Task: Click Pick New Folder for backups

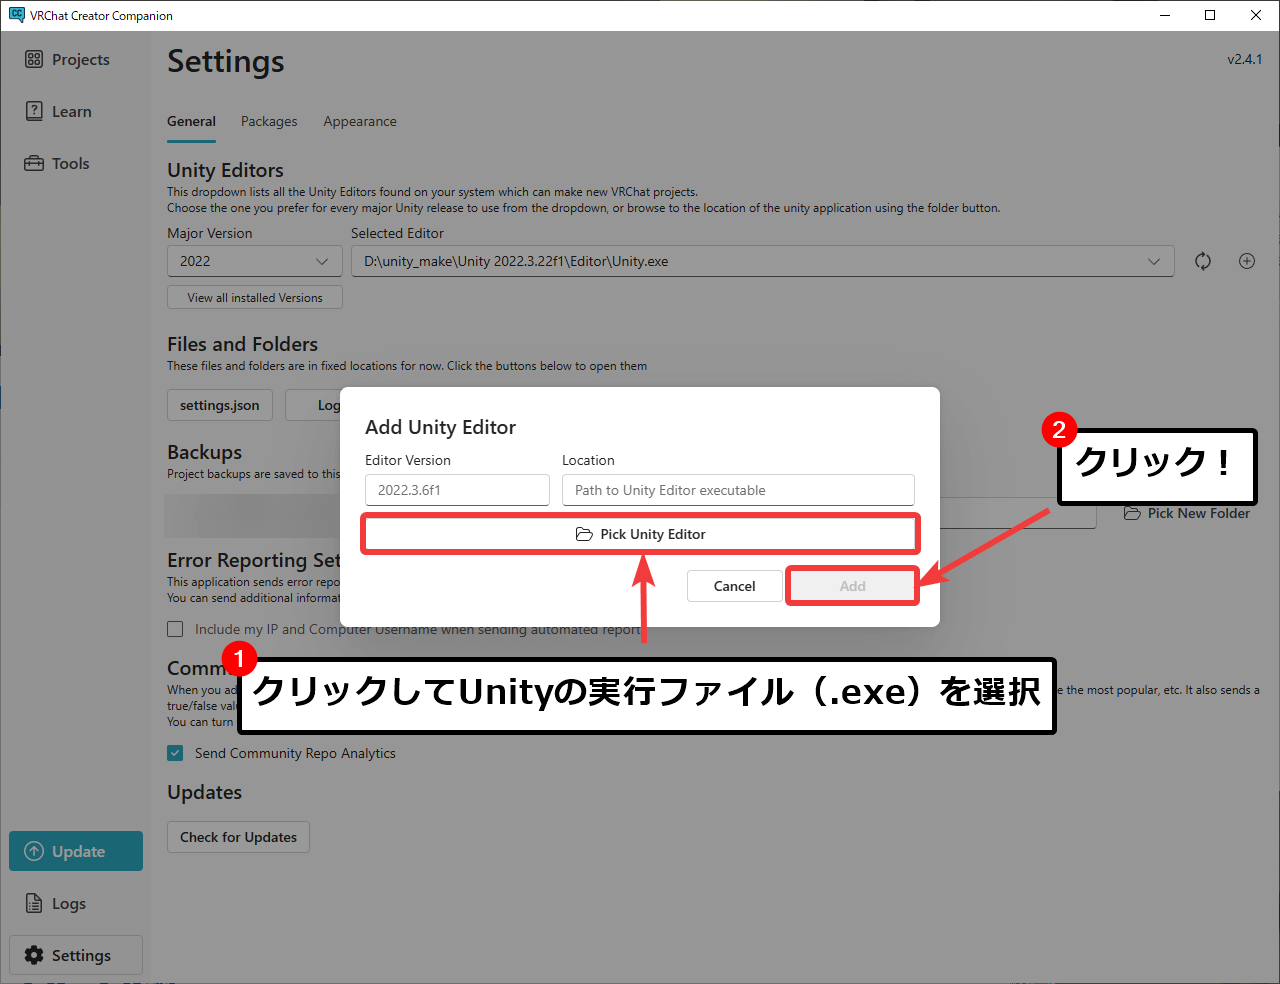Action: click(1187, 514)
